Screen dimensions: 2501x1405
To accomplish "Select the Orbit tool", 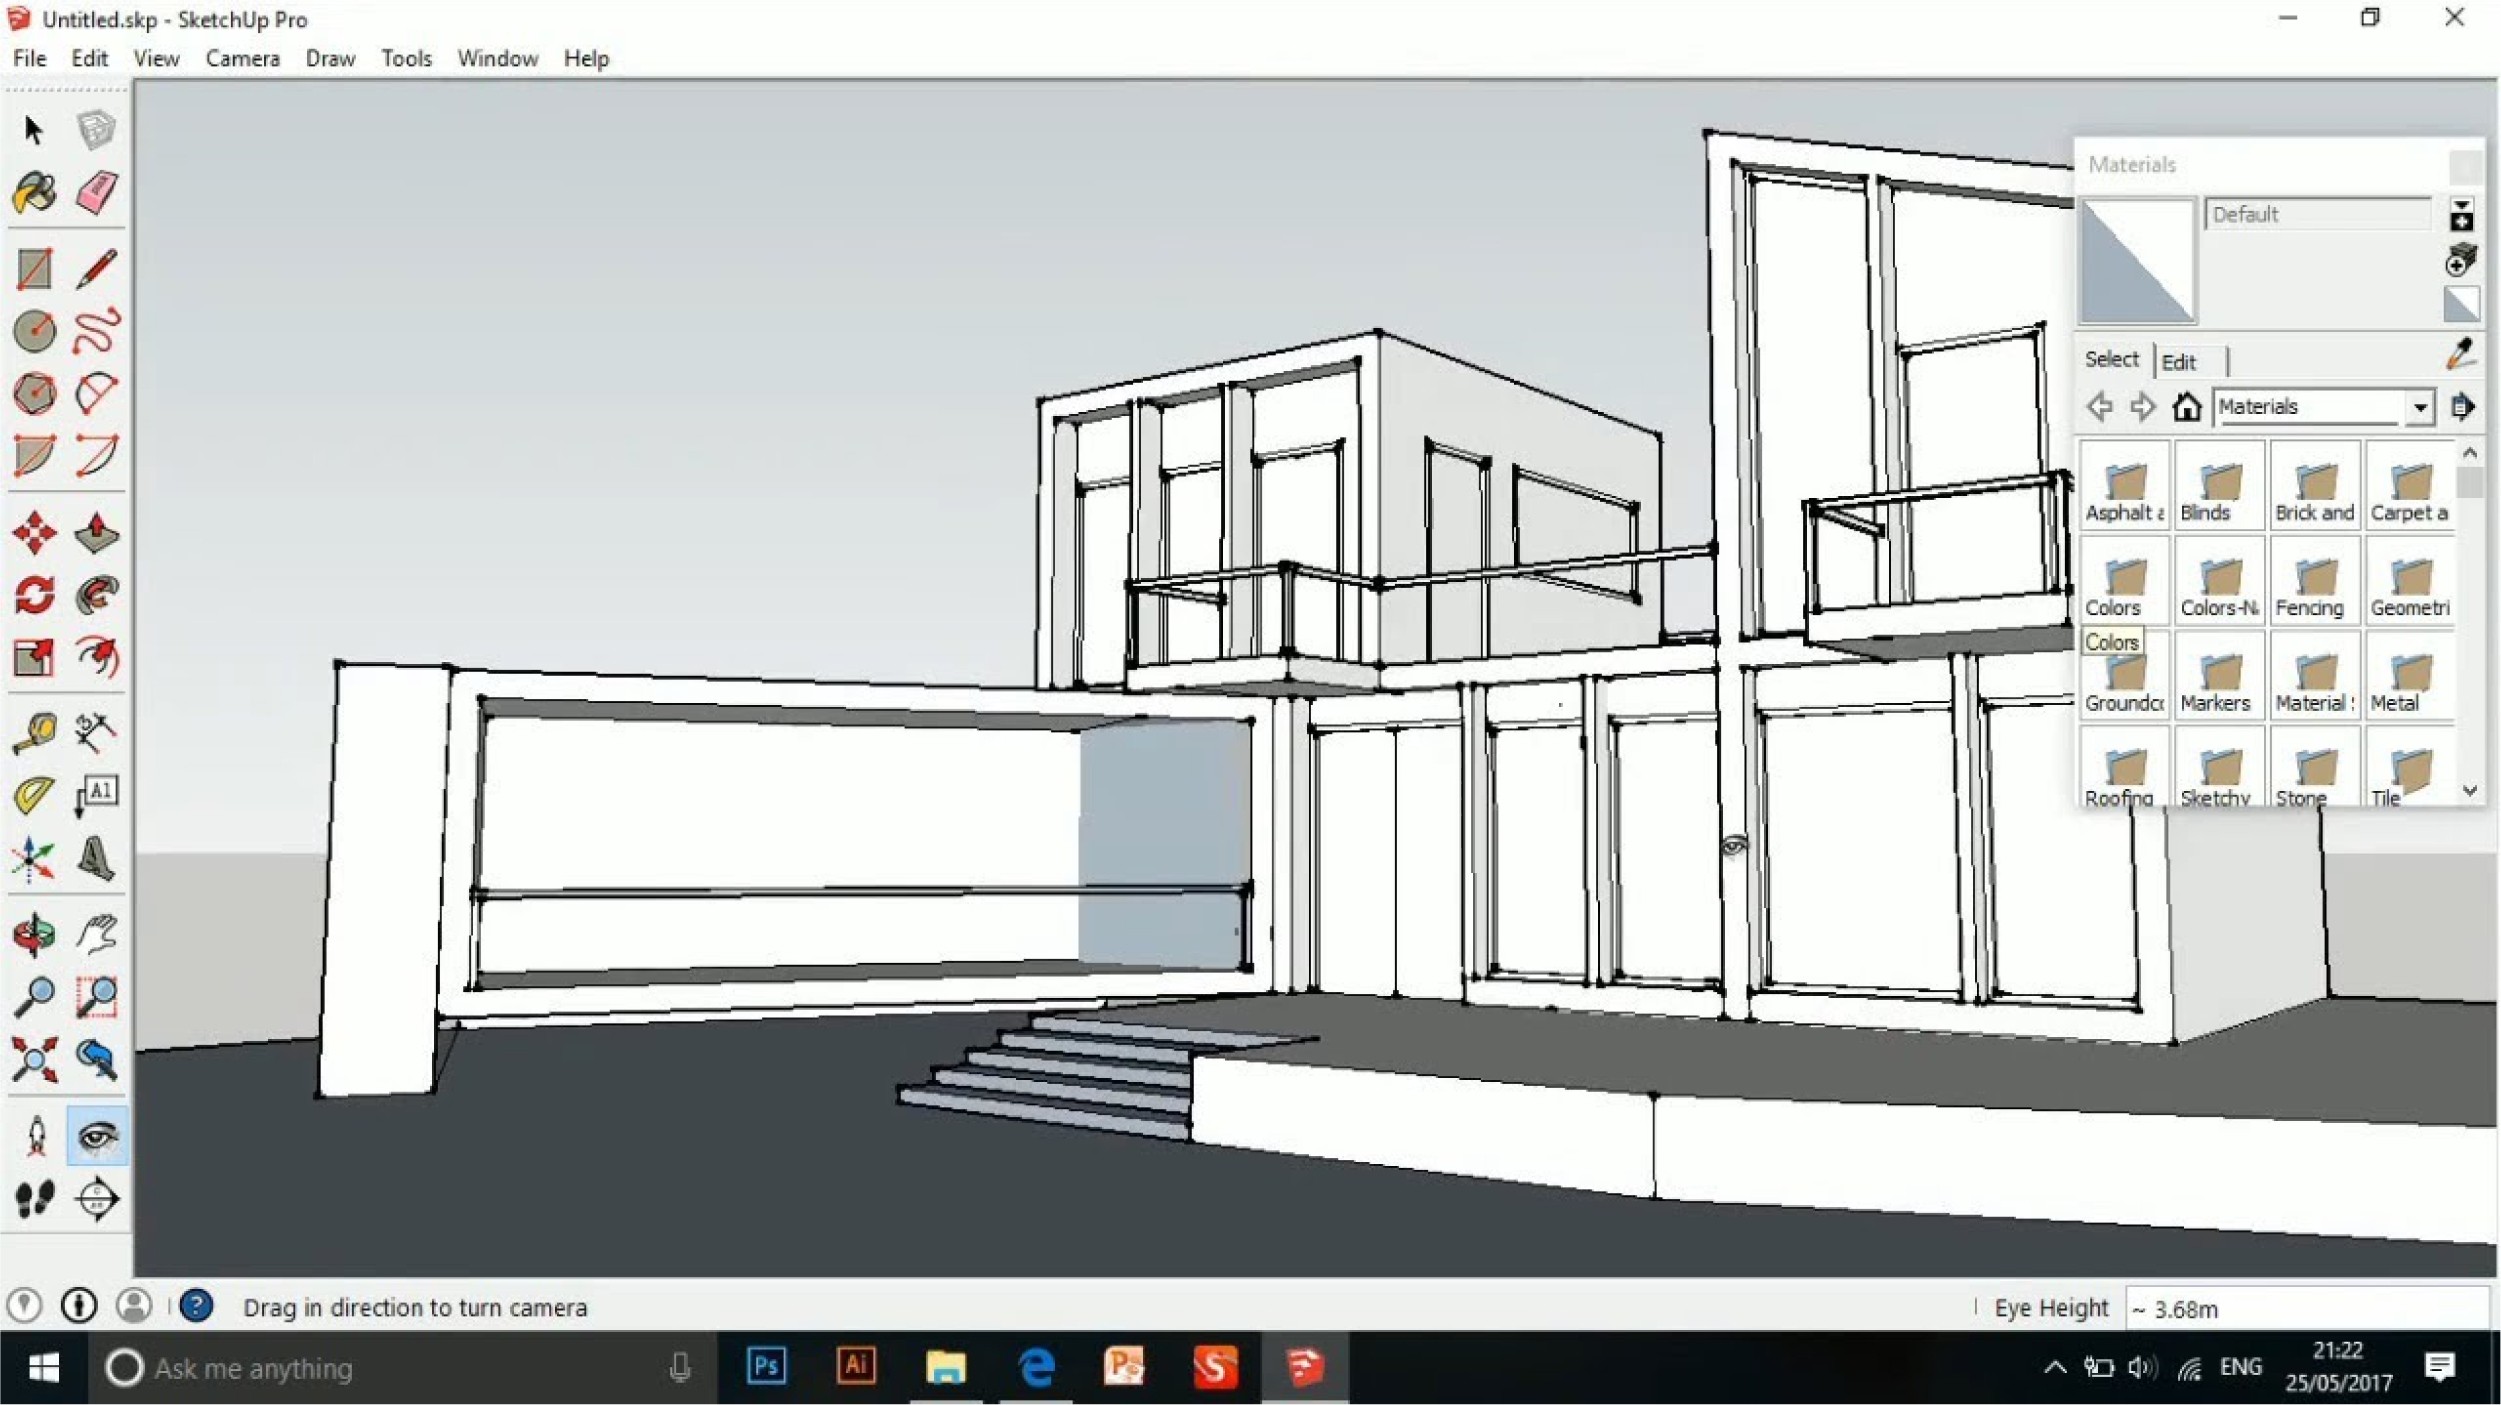I will point(36,933).
